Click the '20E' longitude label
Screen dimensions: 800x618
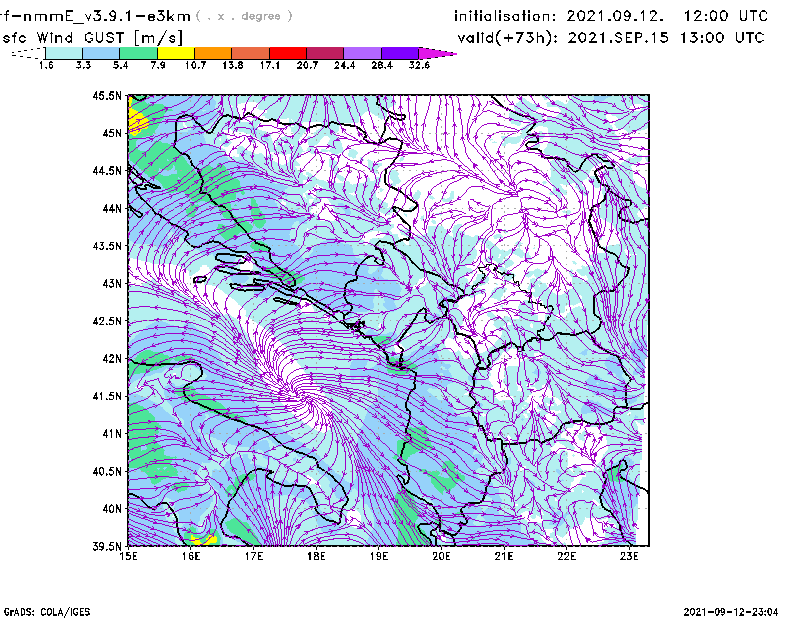pos(441,556)
